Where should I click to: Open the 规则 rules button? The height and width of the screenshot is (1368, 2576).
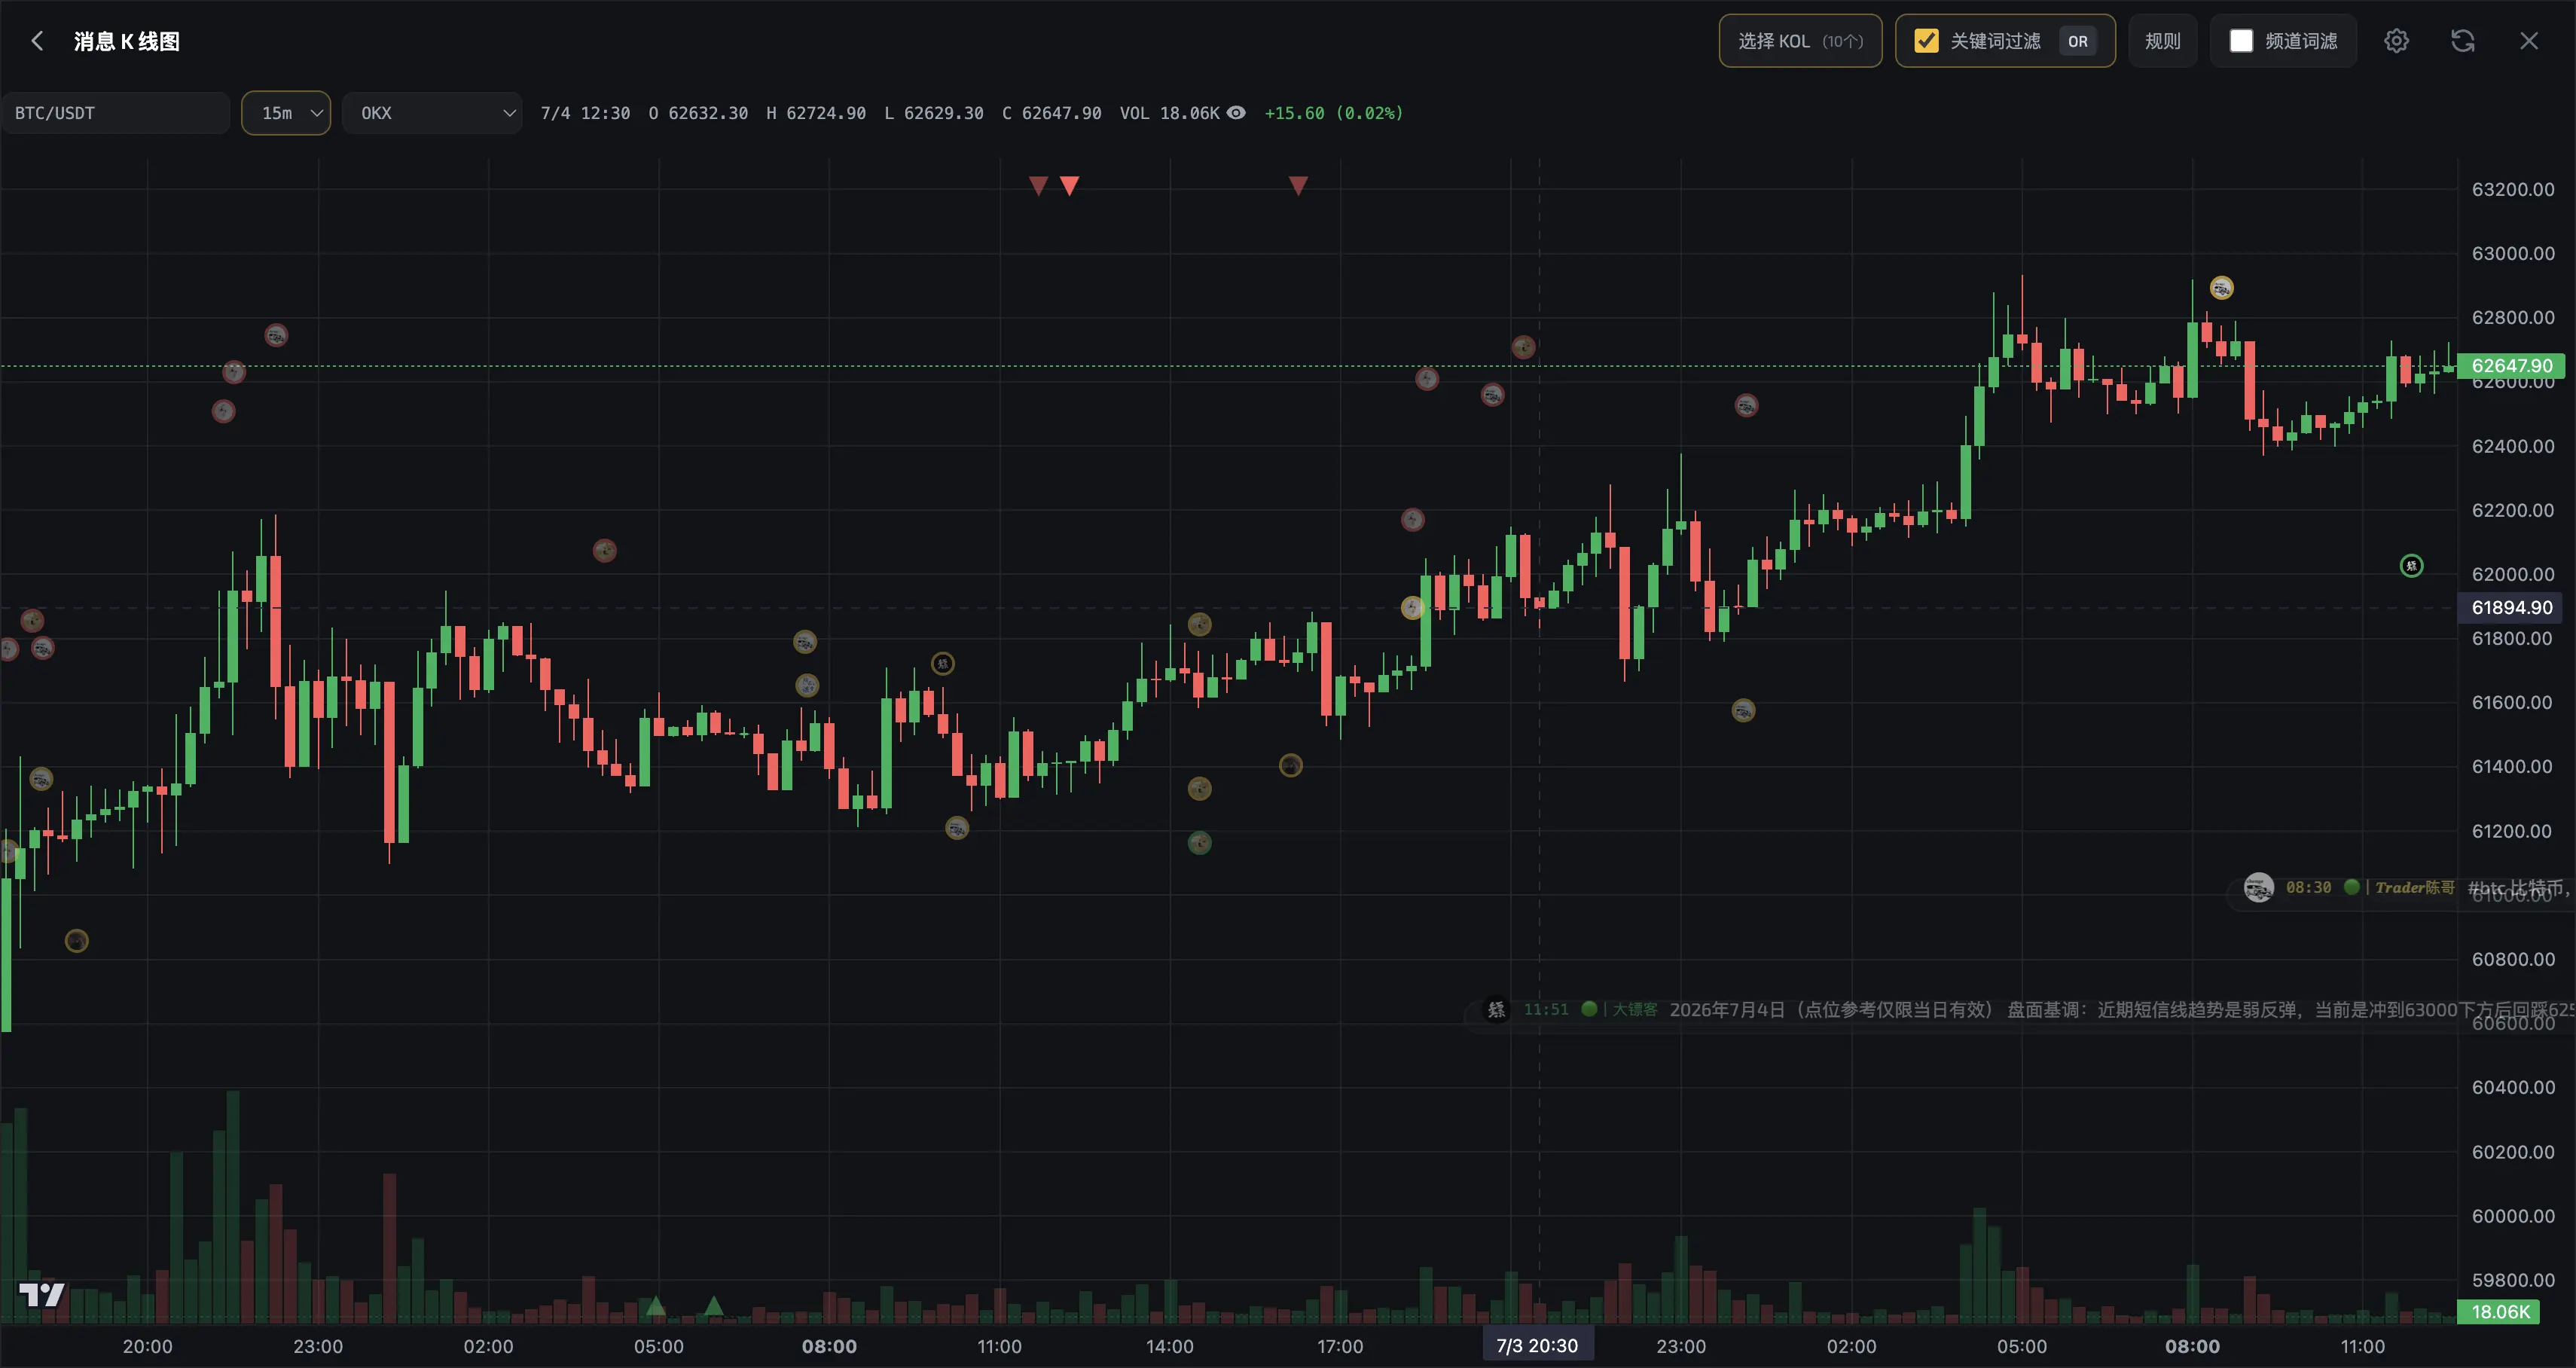point(2162,41)
